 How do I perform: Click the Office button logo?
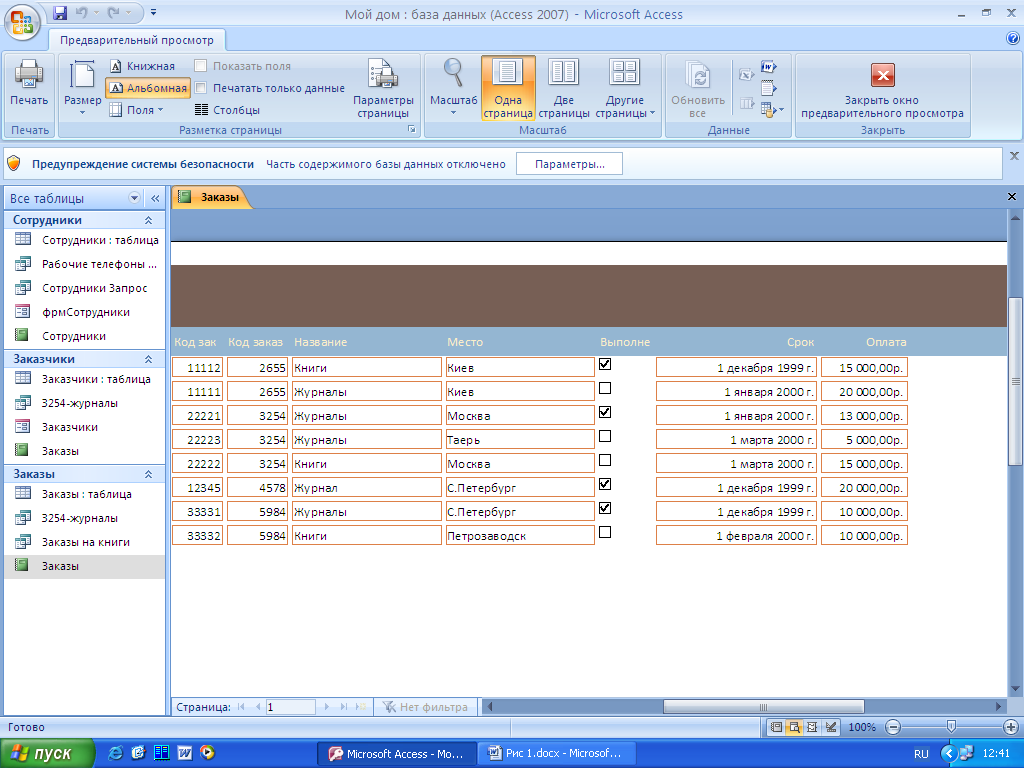coord(22,22)
